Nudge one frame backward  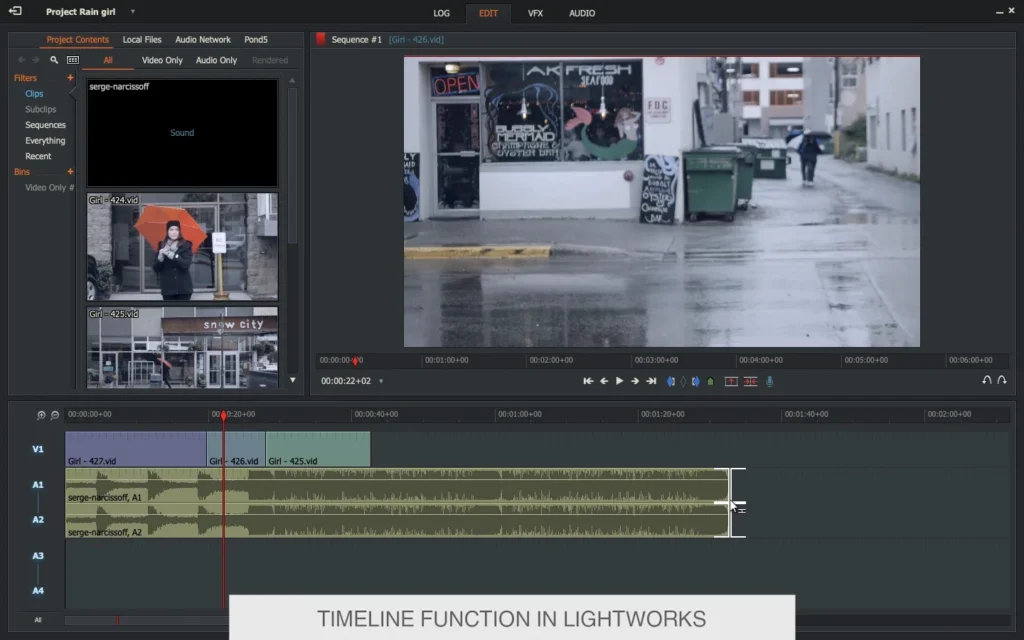[604, 381]
